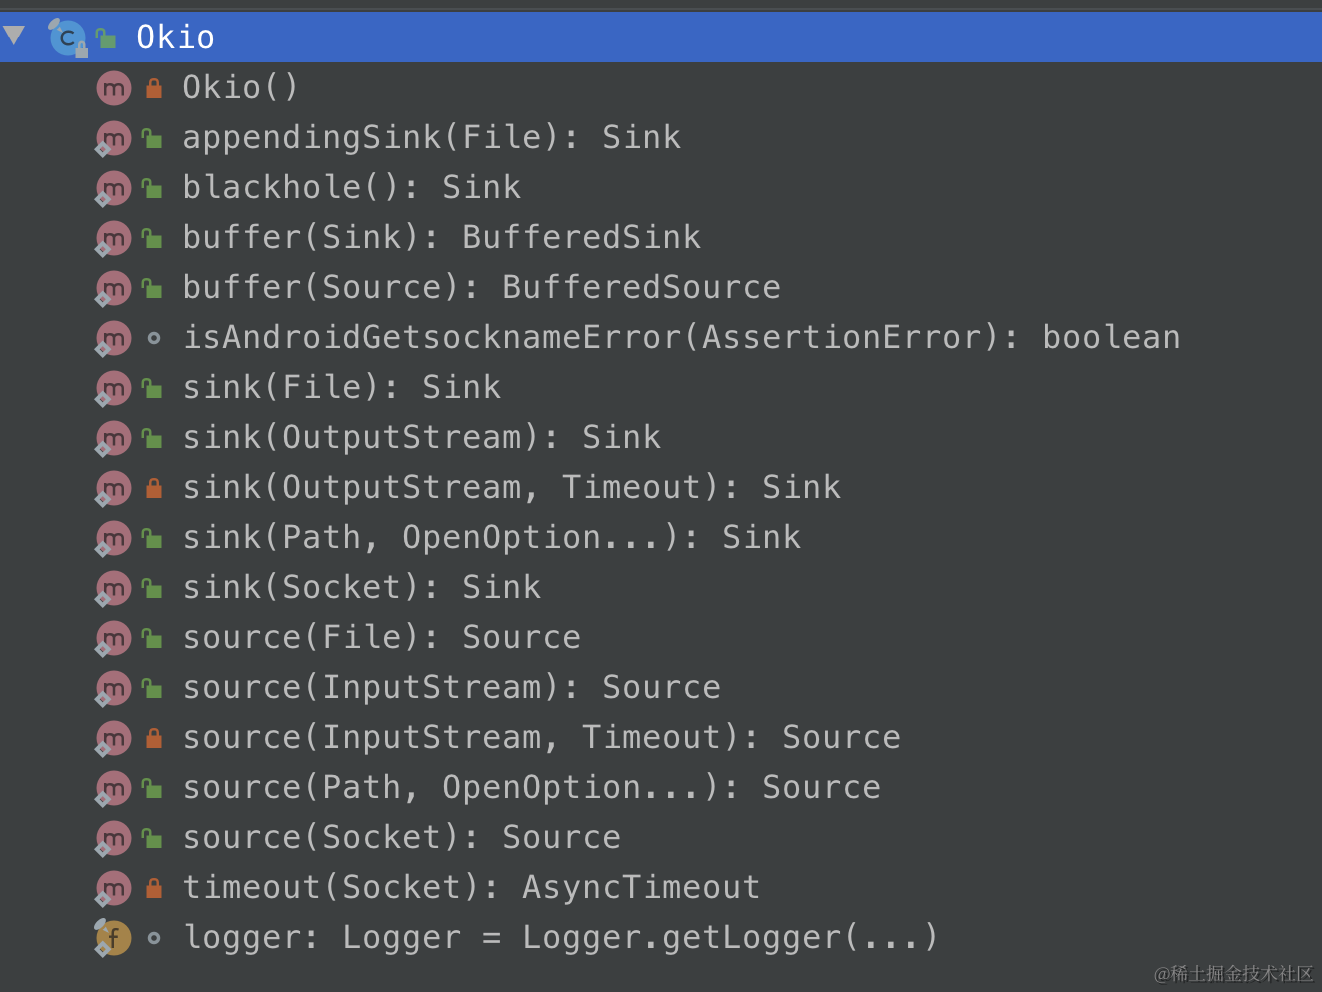Click the method icon beside appendingSink(File)
The width and height of the screenshot is (1322, 992).
[113, 138]
